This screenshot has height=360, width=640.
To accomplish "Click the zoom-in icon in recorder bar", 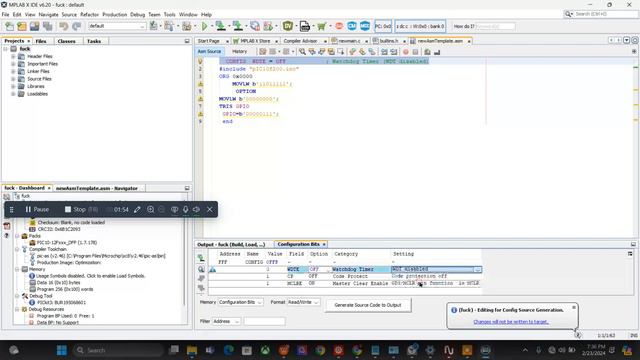I will click(151, 209).
